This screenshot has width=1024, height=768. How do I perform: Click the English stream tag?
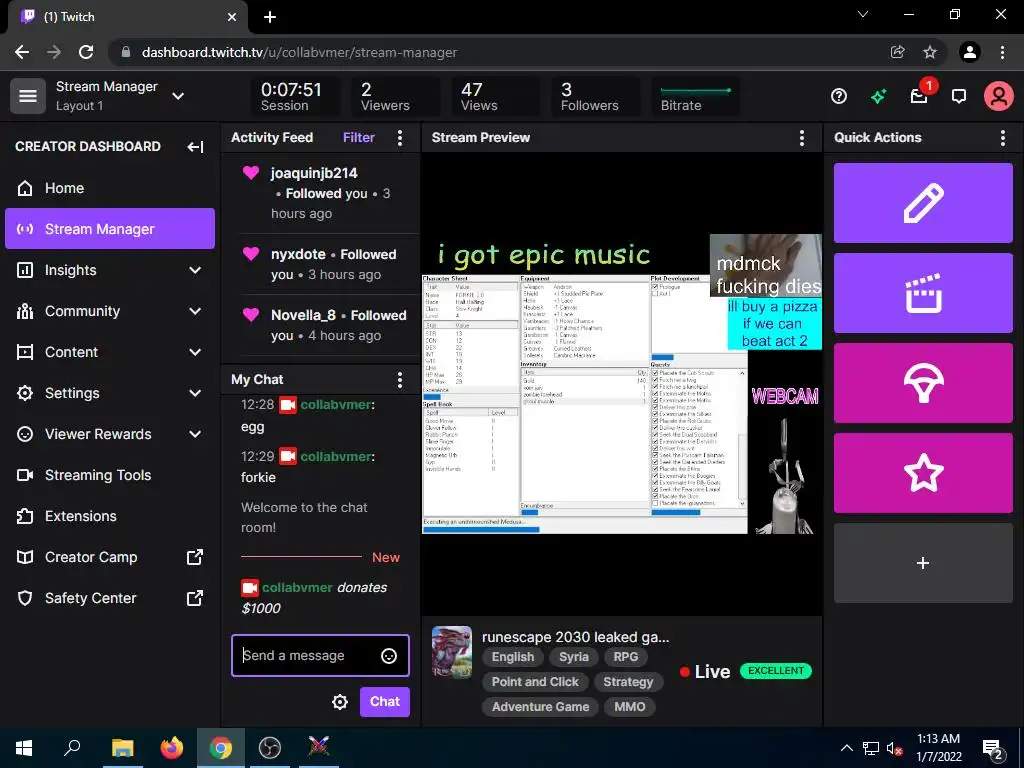tap(513, 657)
